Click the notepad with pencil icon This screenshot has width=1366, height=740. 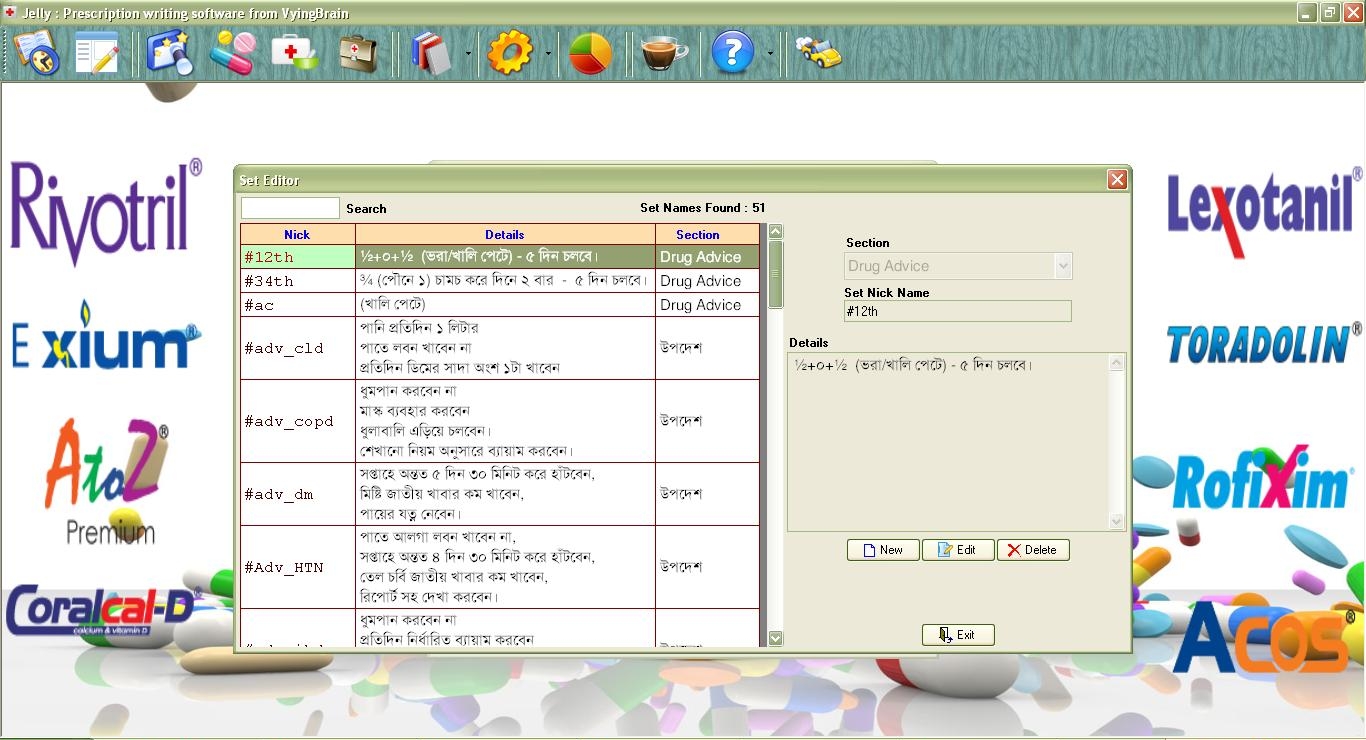pos(97,53)
